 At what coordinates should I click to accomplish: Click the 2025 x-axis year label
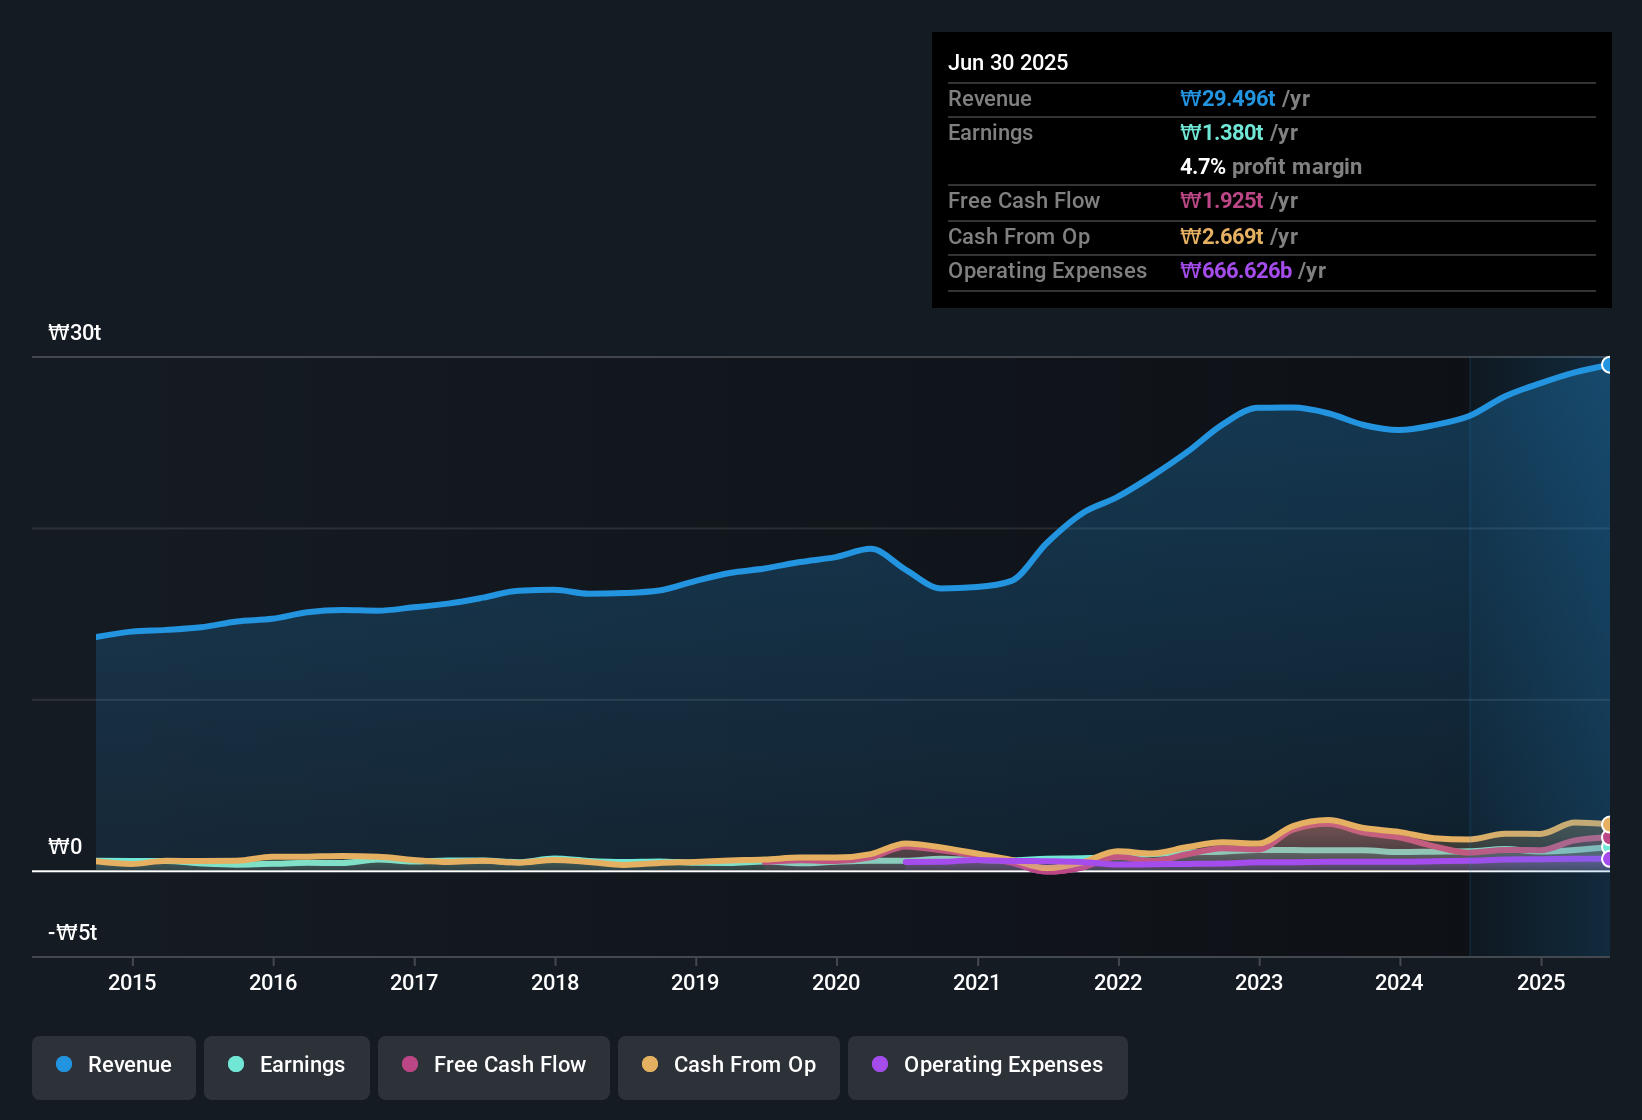[1541, 982]
